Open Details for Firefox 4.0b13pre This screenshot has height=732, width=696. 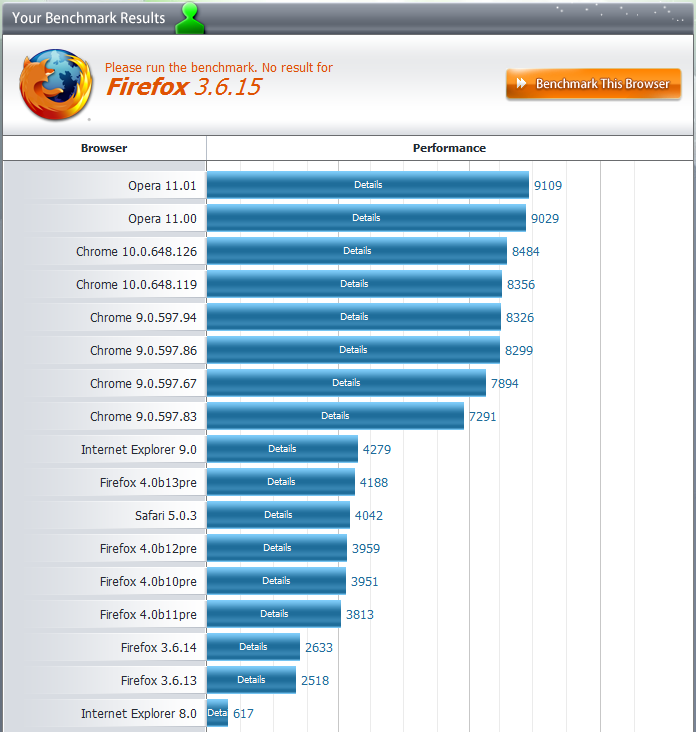click(281, 482)
